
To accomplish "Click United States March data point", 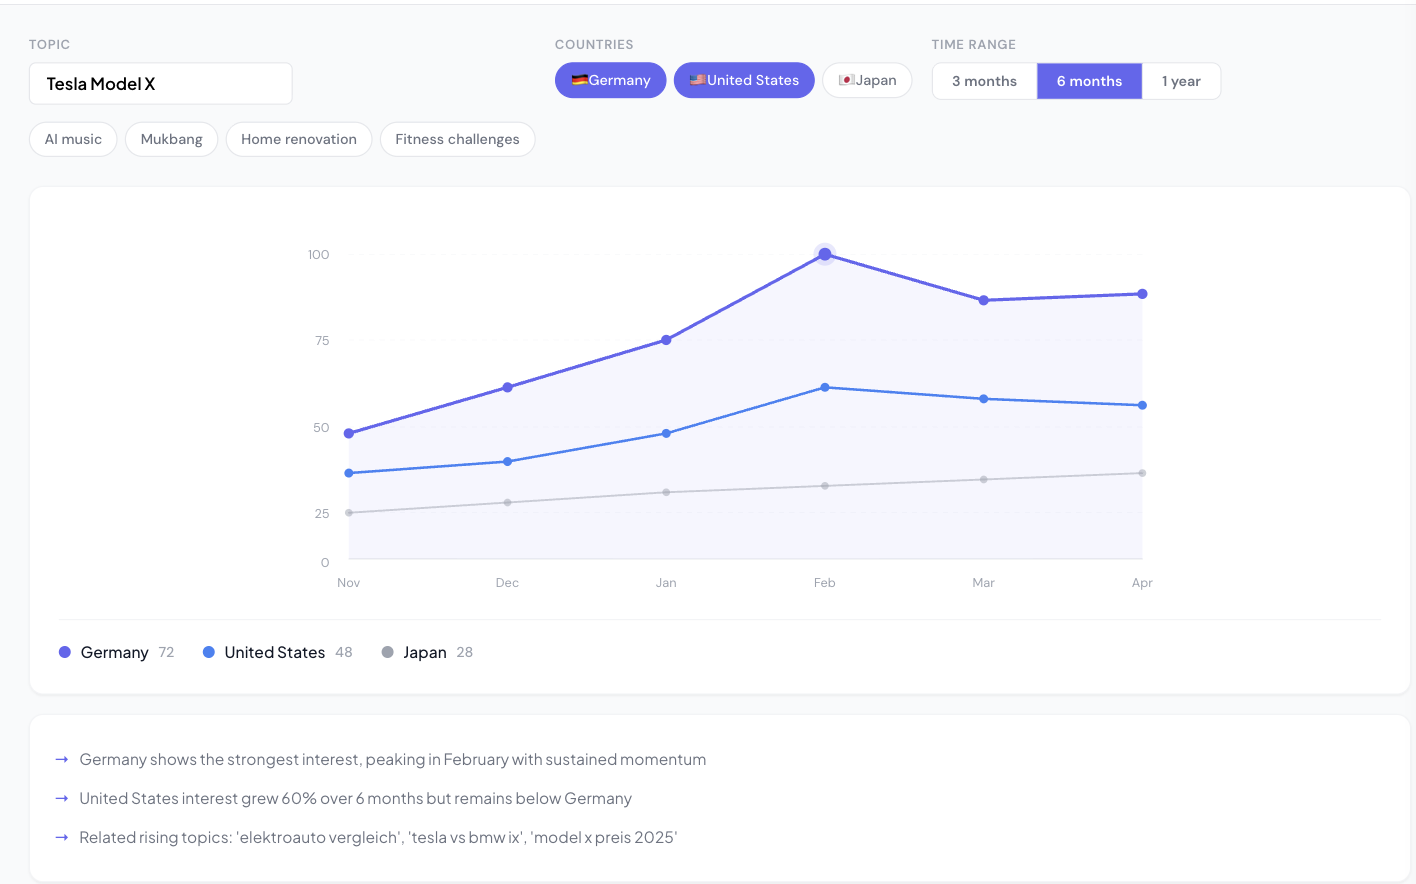I will [984, 399].
